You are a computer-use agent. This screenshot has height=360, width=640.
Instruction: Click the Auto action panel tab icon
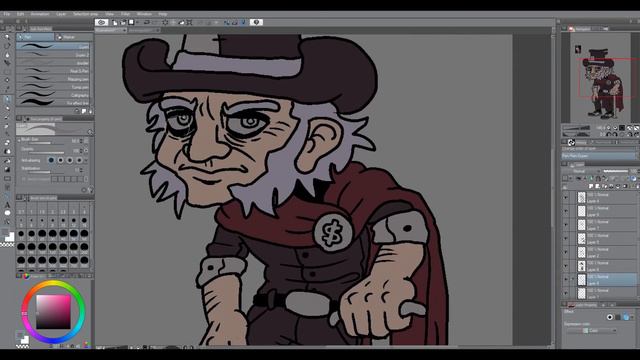[x=571, y=142]
